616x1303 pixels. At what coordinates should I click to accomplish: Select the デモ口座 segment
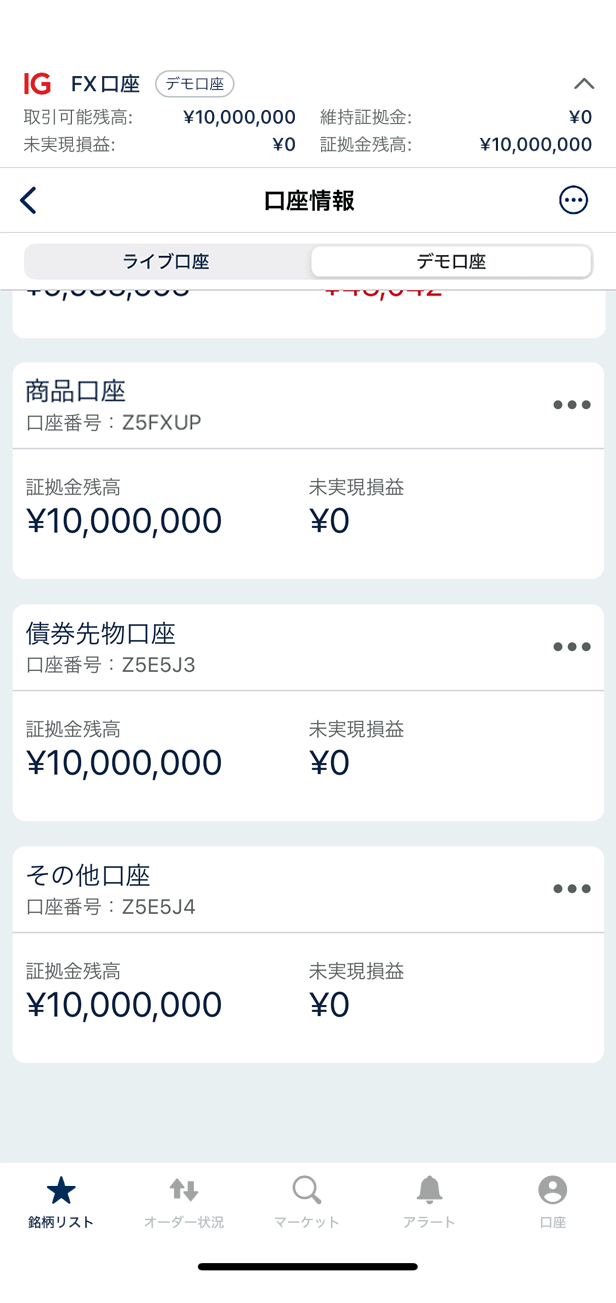pyautogui.click(x=451, y=262)
